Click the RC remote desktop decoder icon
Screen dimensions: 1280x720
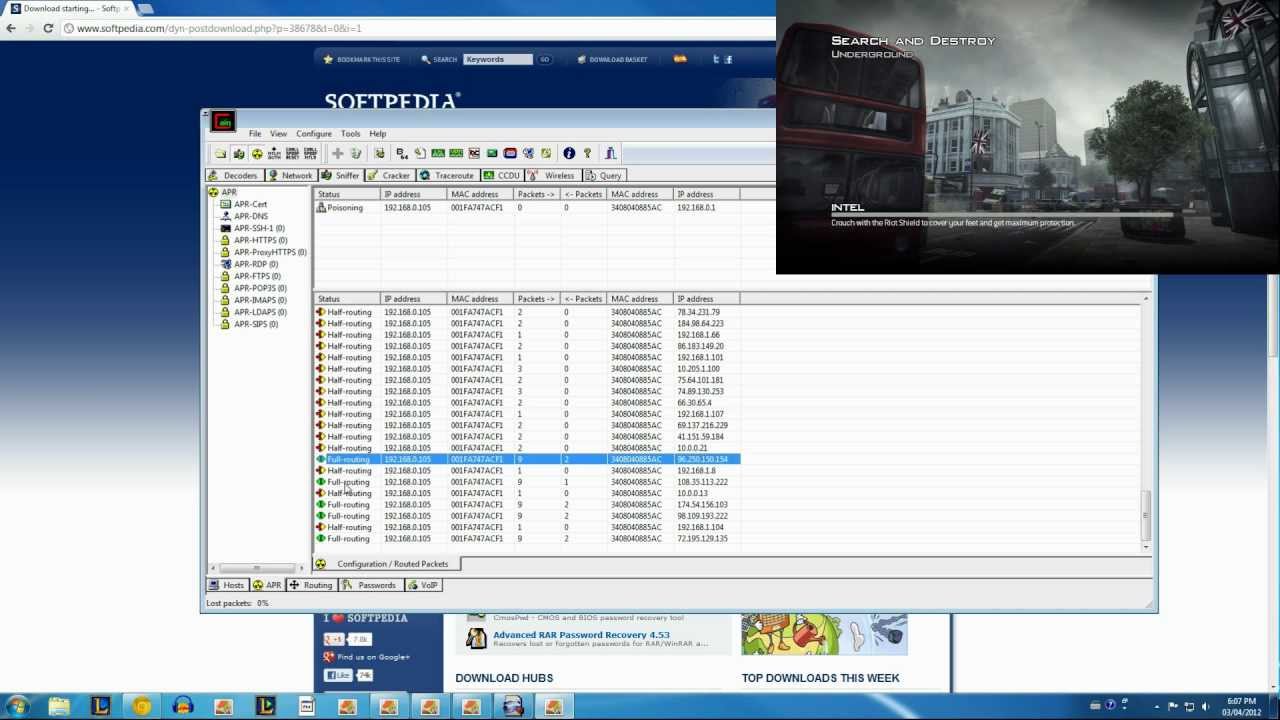click(x=474, y=153)
